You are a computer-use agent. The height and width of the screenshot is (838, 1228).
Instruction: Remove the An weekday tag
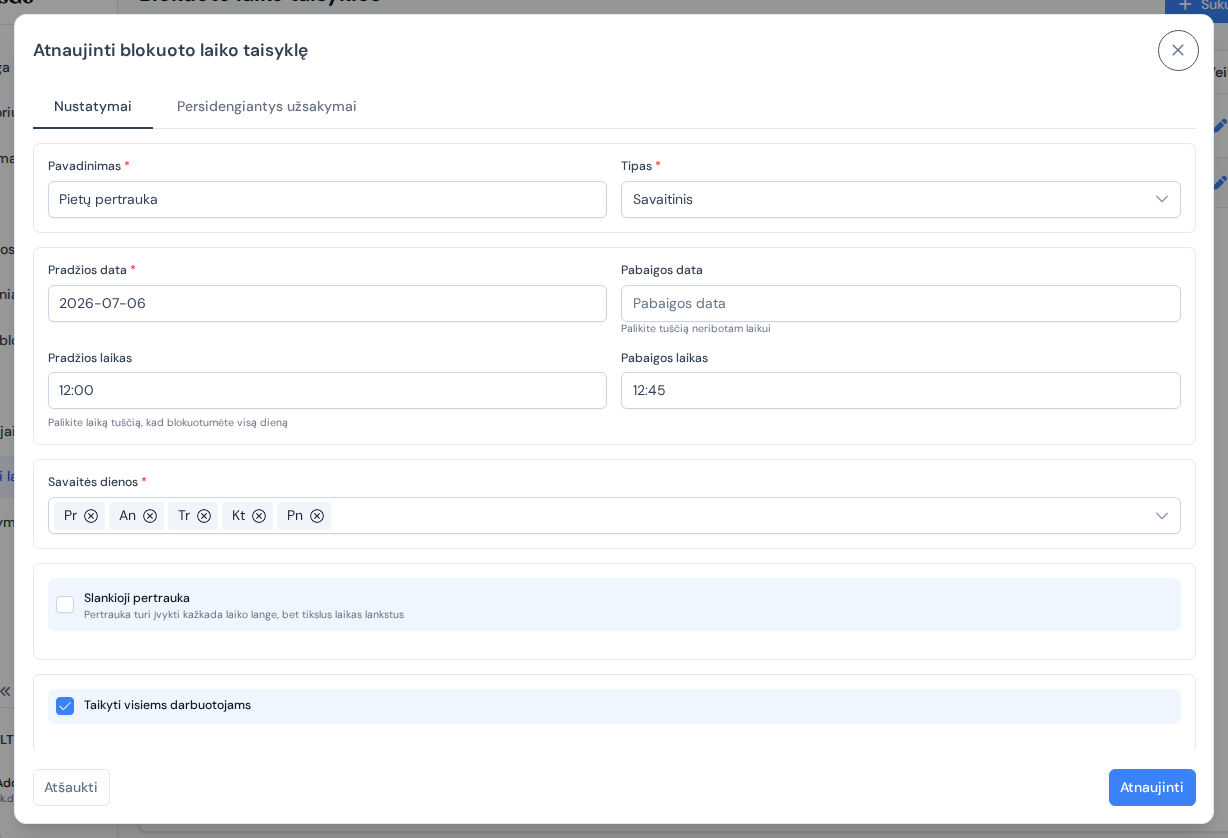pyautogui.click(x=150, y=516)
